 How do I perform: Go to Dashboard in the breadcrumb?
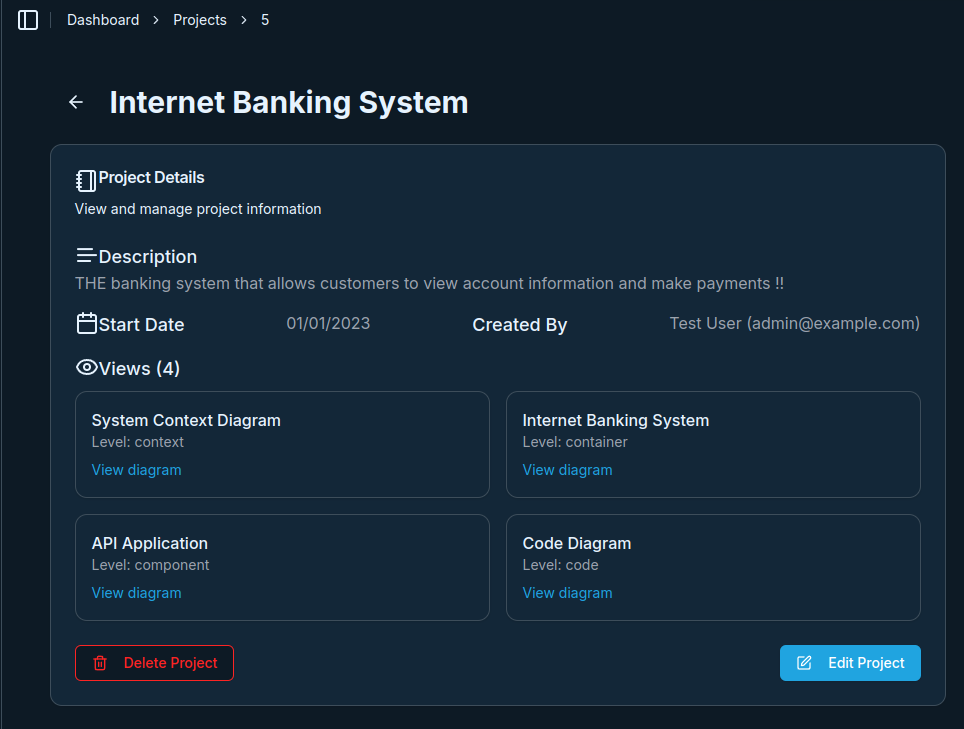103,20
